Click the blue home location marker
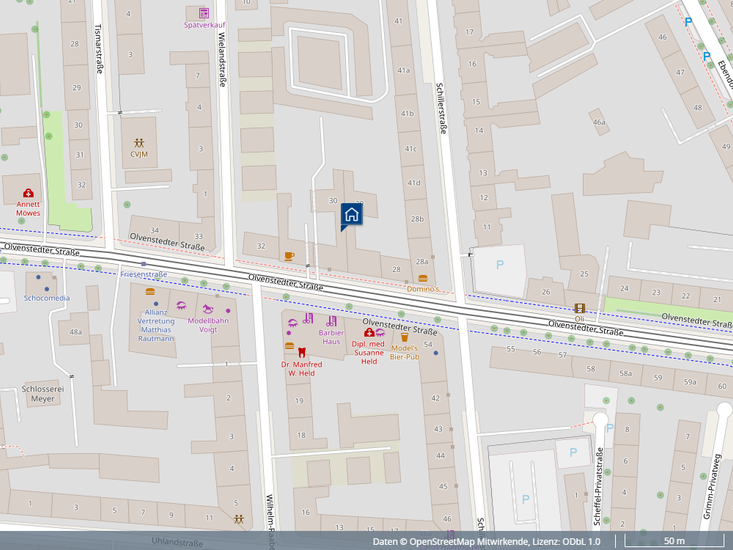This screenshot has width=733, height=550. coord(351,215)
